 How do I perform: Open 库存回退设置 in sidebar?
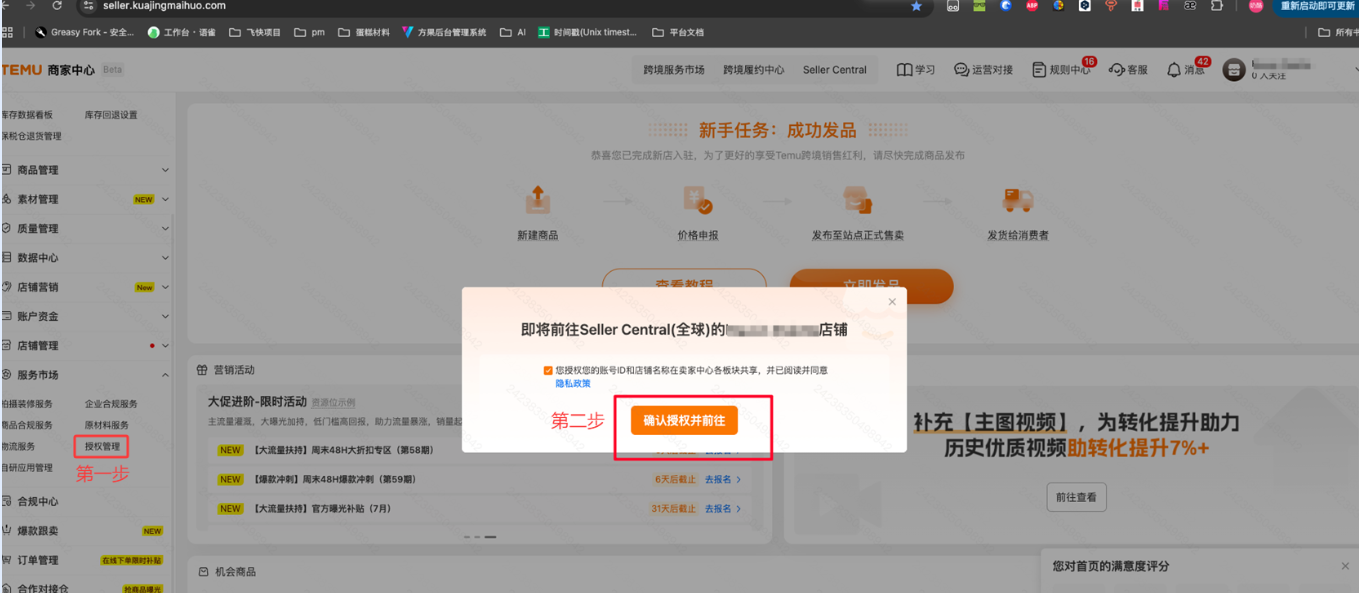pos(111,115)
